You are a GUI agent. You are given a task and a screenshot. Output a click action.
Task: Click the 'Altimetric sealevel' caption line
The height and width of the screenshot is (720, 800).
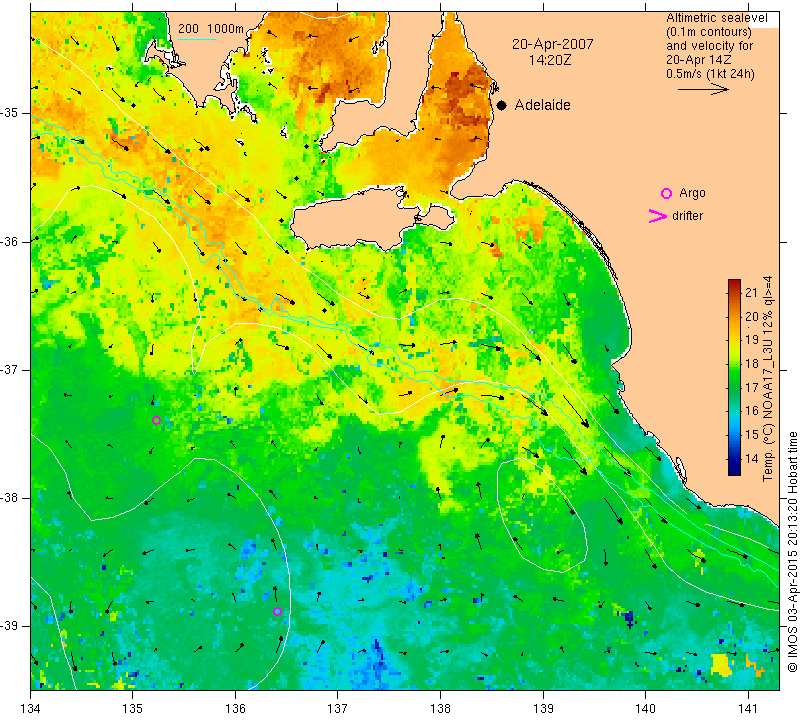tap(716, 18)
